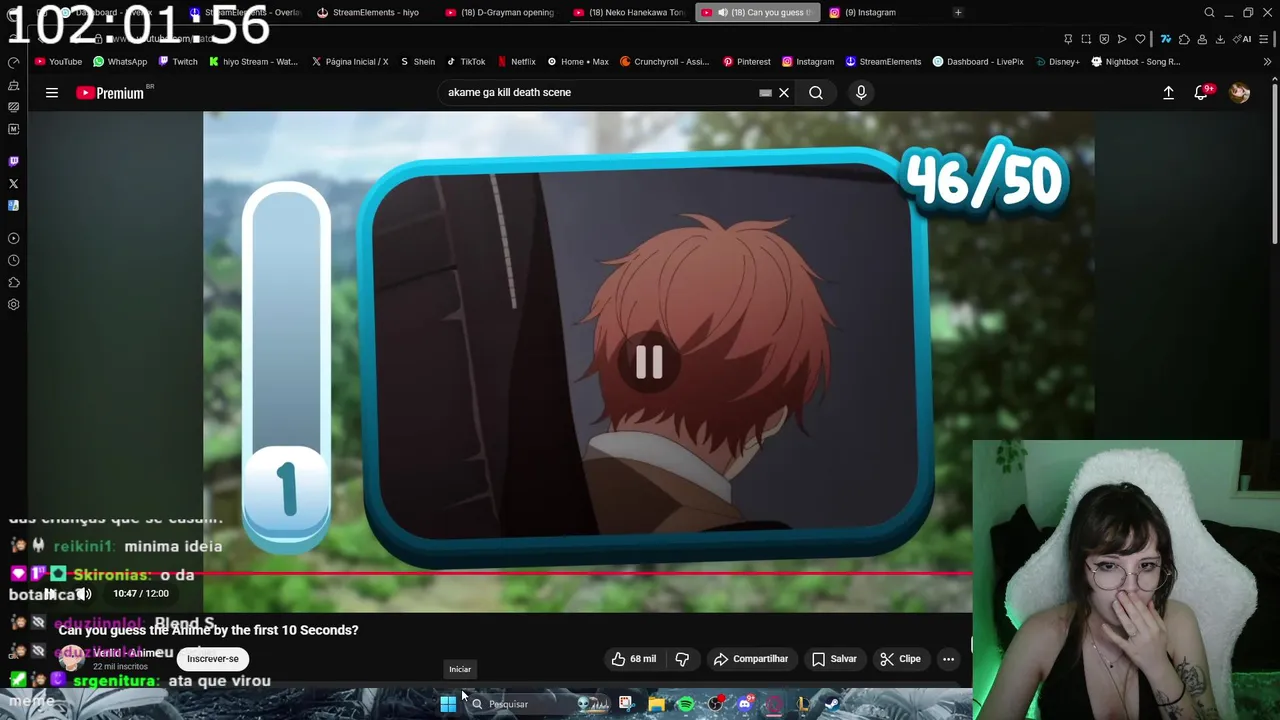The height and width of the screenshot is (720, 1280).
Task: Open the WhatsApp bookmark
Action: pos(120,62)
